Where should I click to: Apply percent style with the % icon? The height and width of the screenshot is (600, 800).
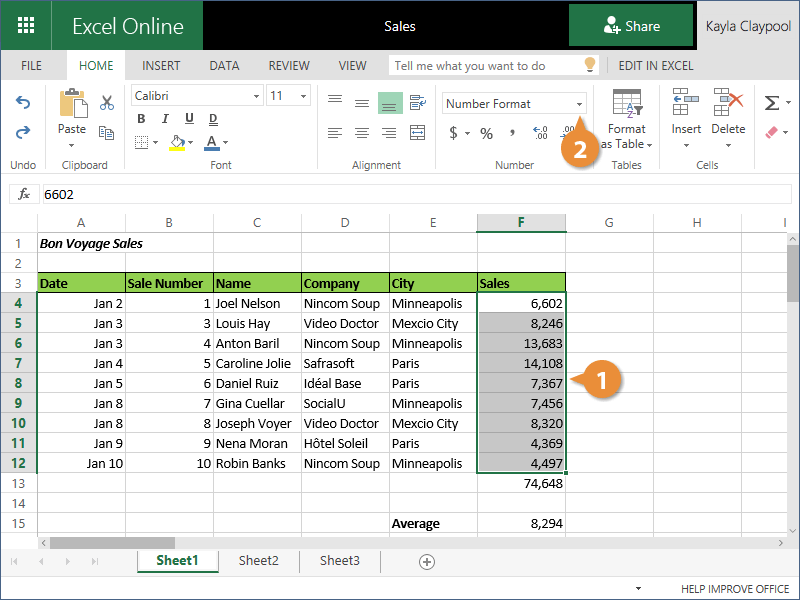pos(486,133)
